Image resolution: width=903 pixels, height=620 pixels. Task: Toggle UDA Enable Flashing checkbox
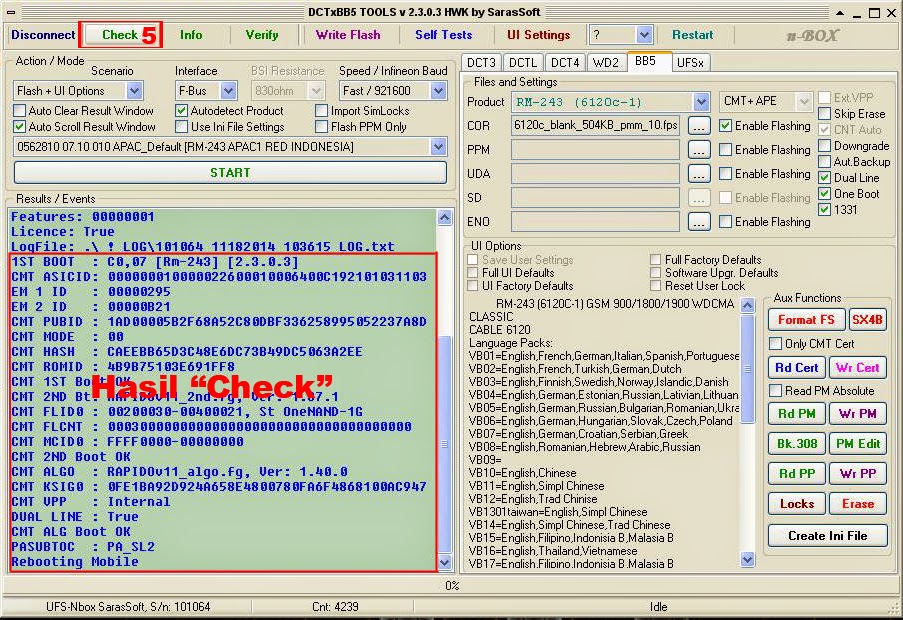726,173
